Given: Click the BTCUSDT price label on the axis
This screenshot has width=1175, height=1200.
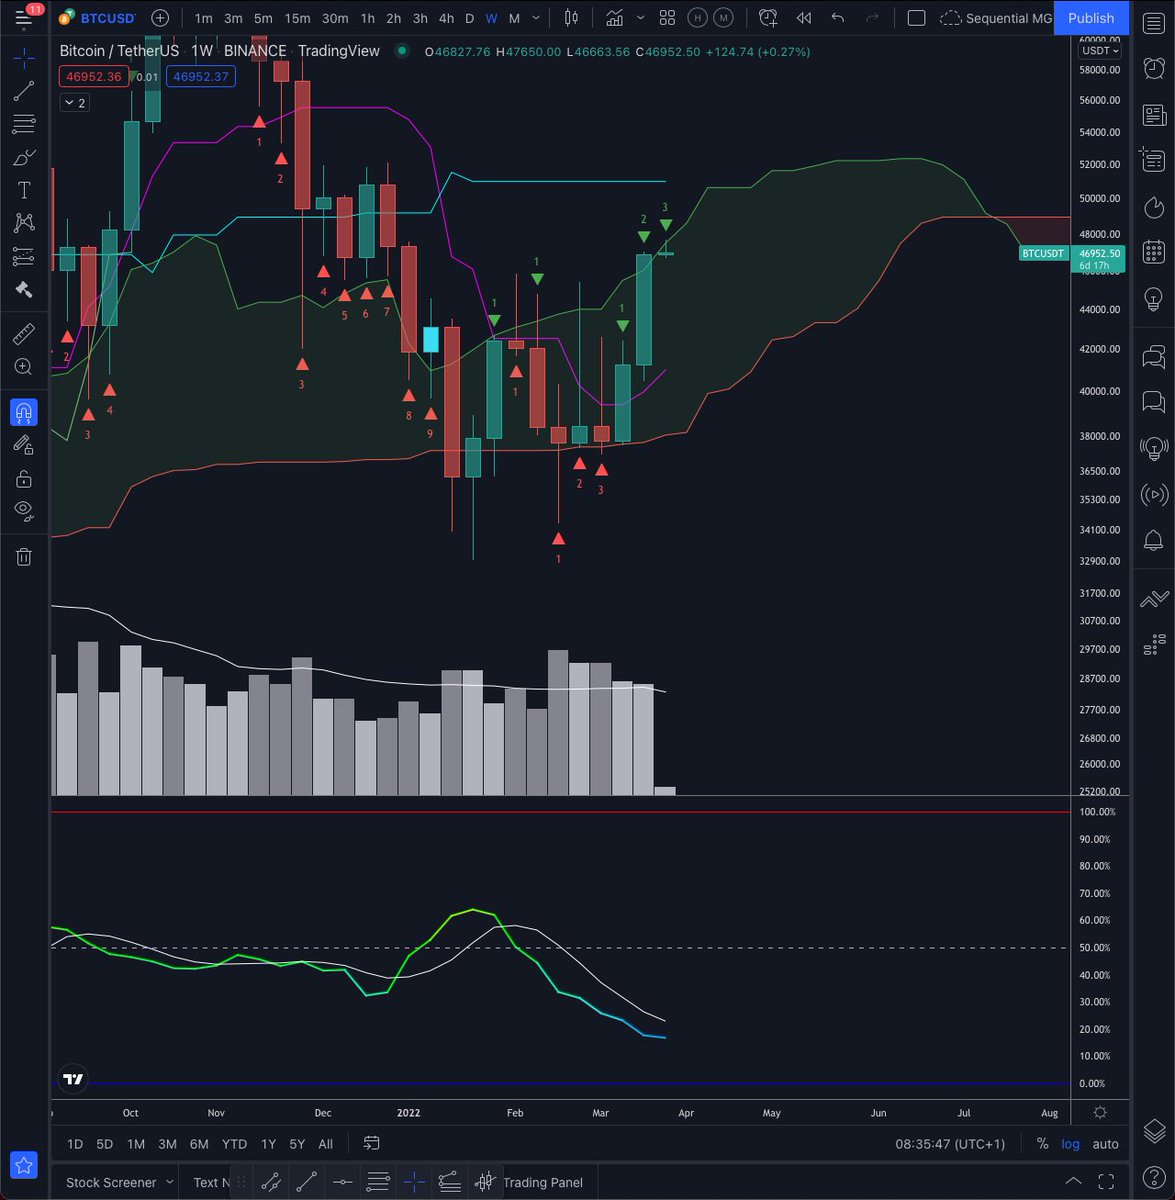Looking at the screenshot, I should (x=1042, y=253).
